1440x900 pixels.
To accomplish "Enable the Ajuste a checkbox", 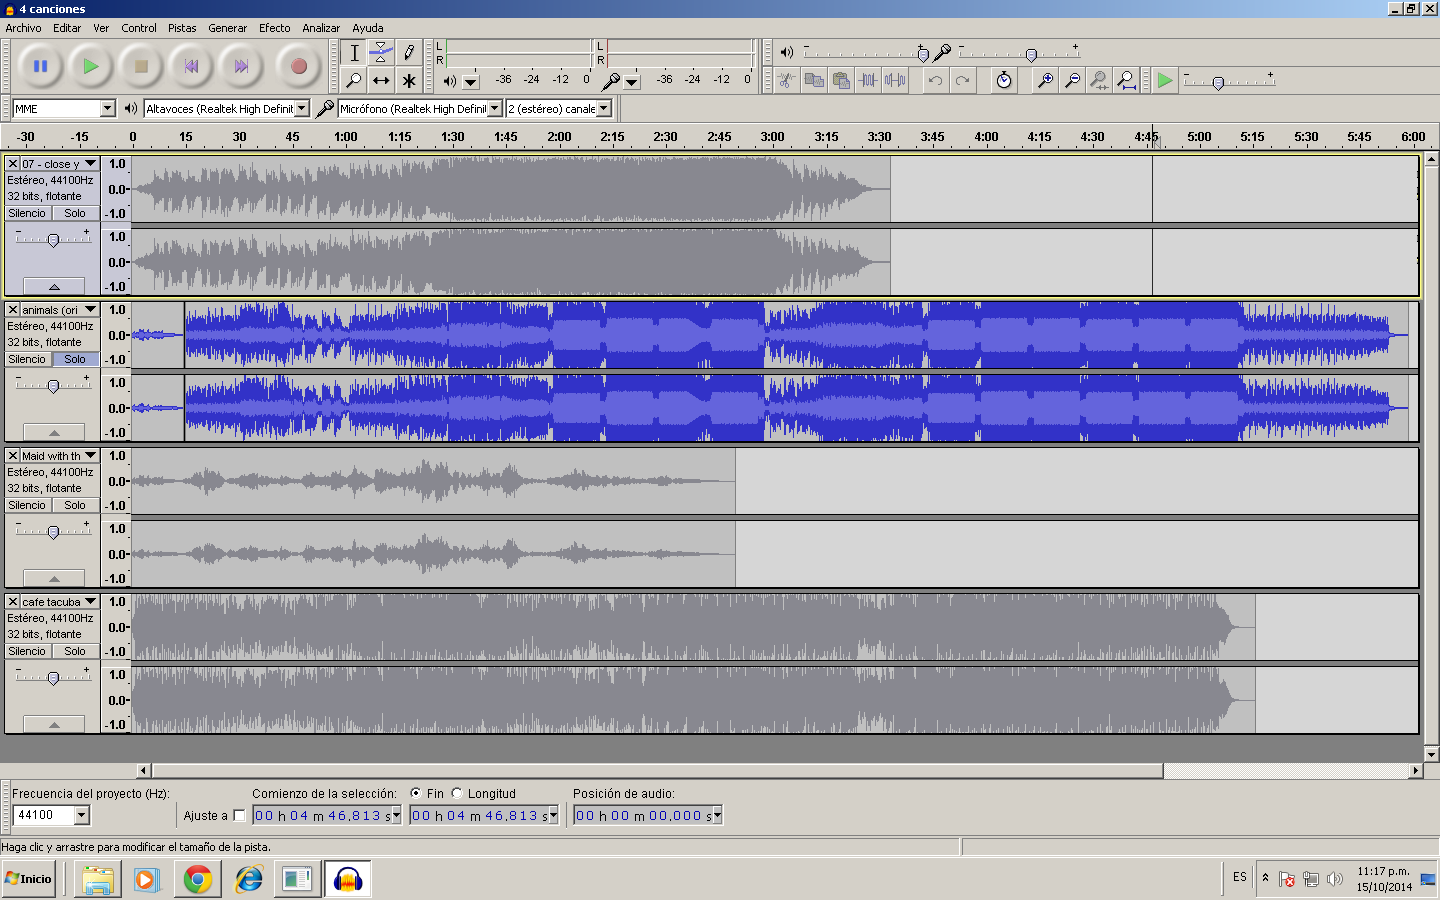I will click(x=239, y=815).
